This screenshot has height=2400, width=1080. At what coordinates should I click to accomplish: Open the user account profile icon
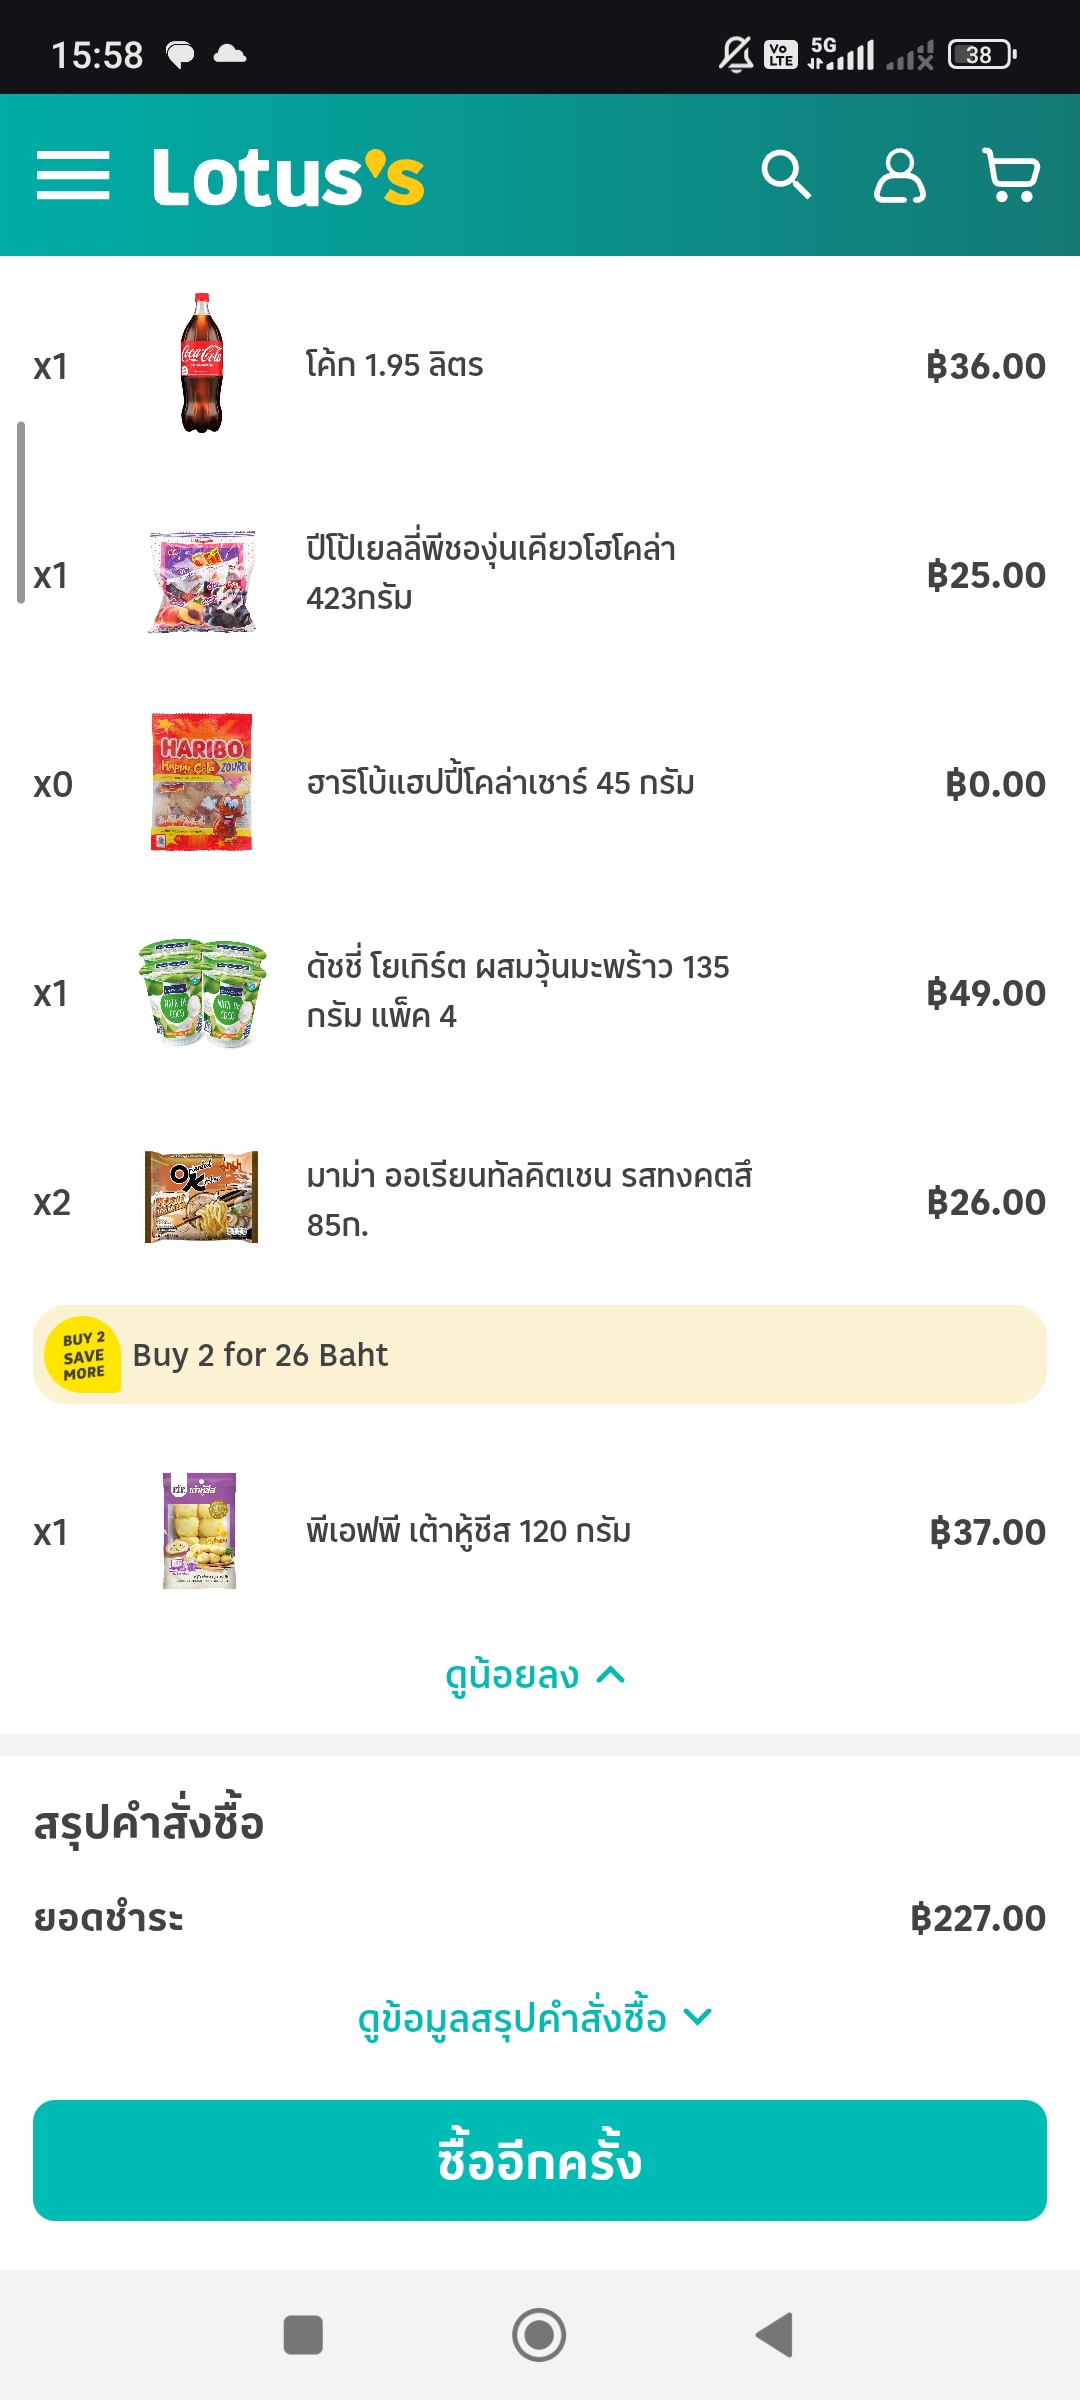coord(899,176)
